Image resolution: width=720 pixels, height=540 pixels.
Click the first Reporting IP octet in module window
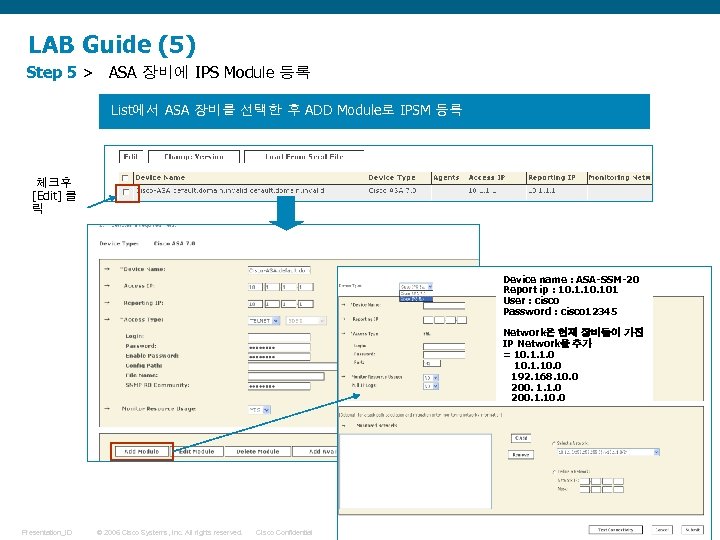point(428,320)
